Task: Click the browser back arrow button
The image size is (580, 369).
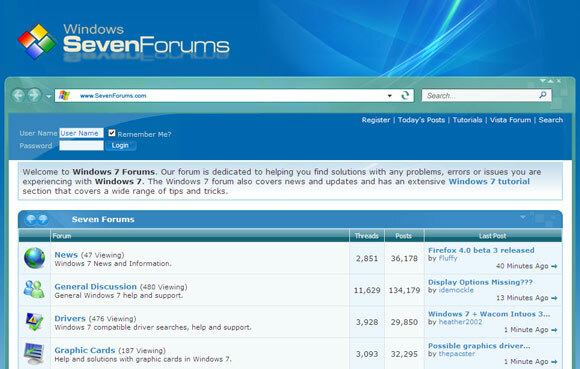Action: (18, 95)
